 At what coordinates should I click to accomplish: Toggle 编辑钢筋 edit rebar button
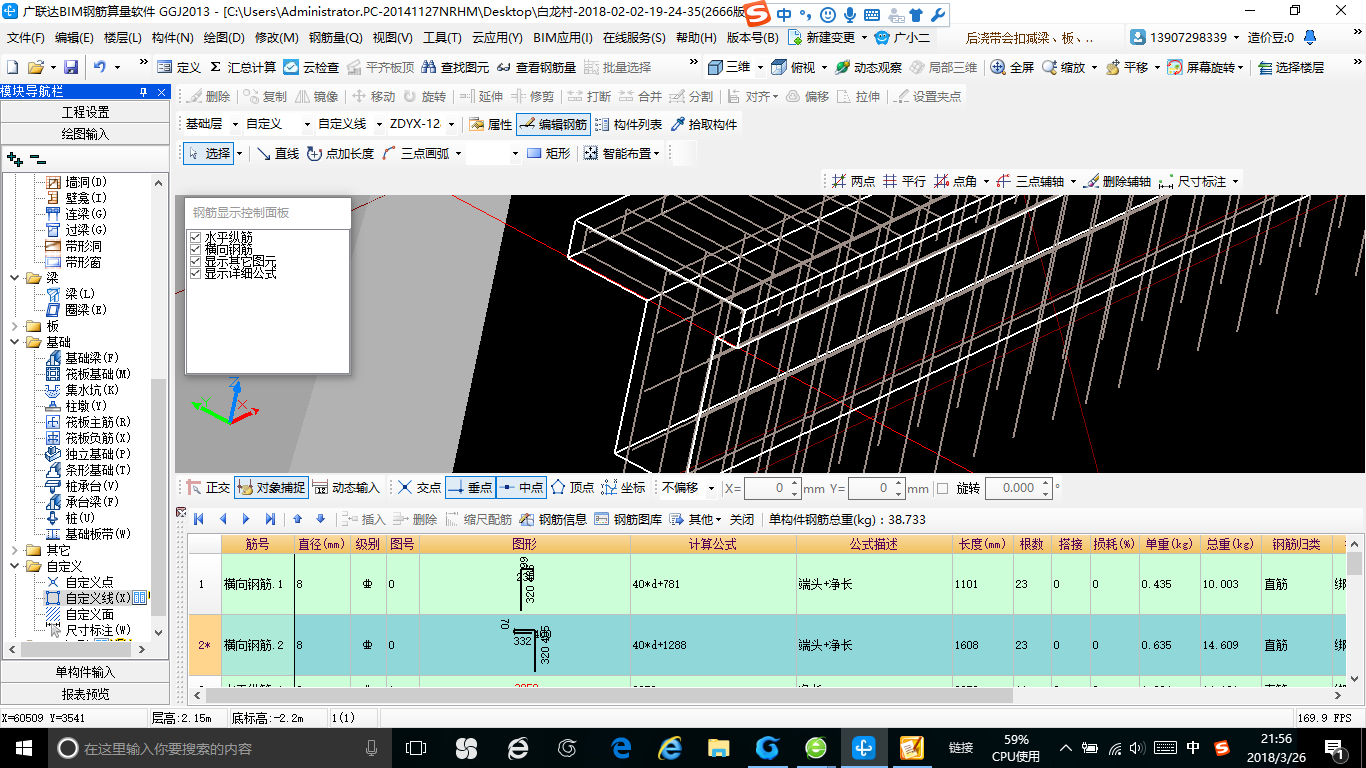coord(553,125)
